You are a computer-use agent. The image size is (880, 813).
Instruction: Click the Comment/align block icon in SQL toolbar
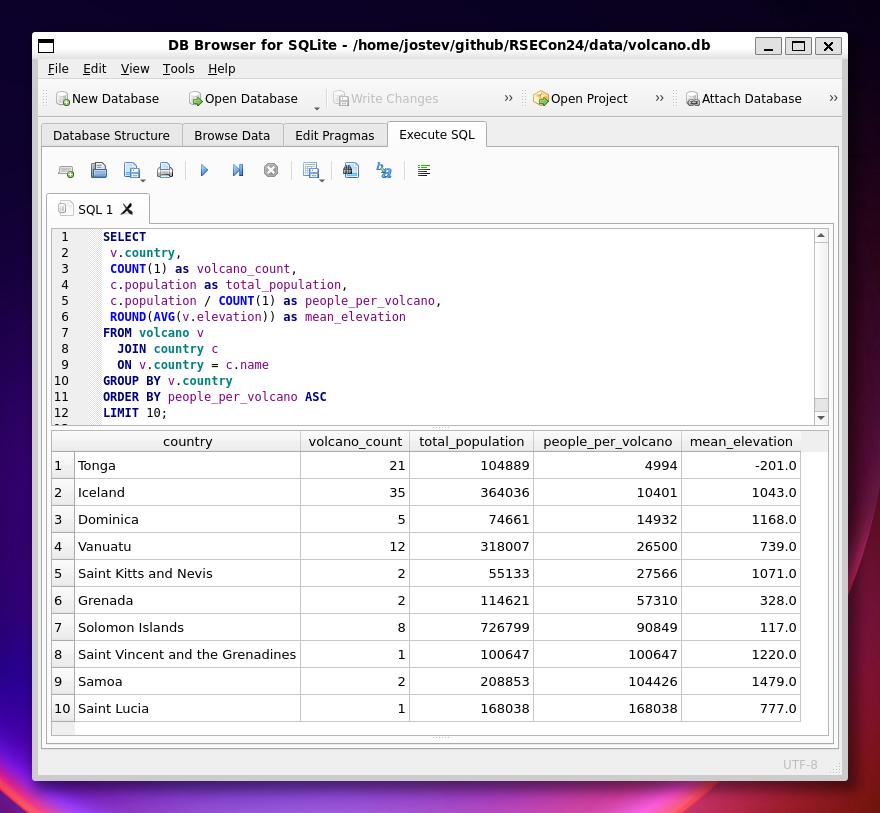(423, 171)
